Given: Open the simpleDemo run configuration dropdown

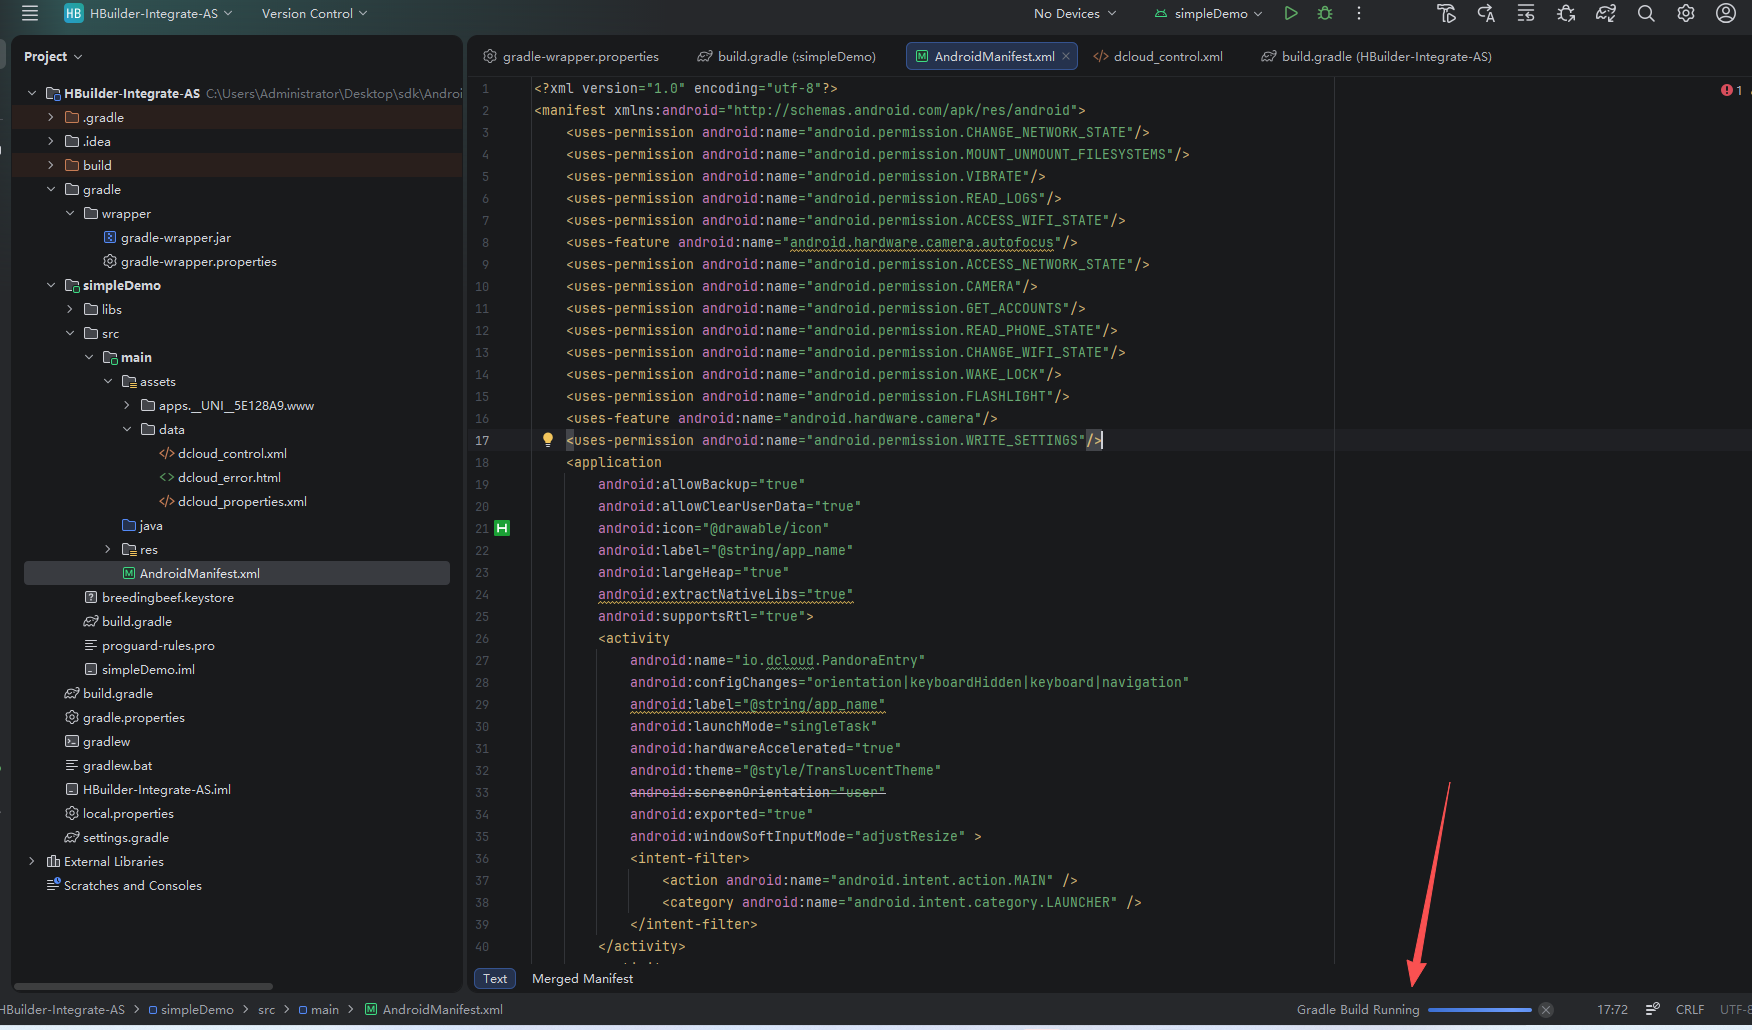Looking at the screenshot, I should click(x=1208, y=13).
